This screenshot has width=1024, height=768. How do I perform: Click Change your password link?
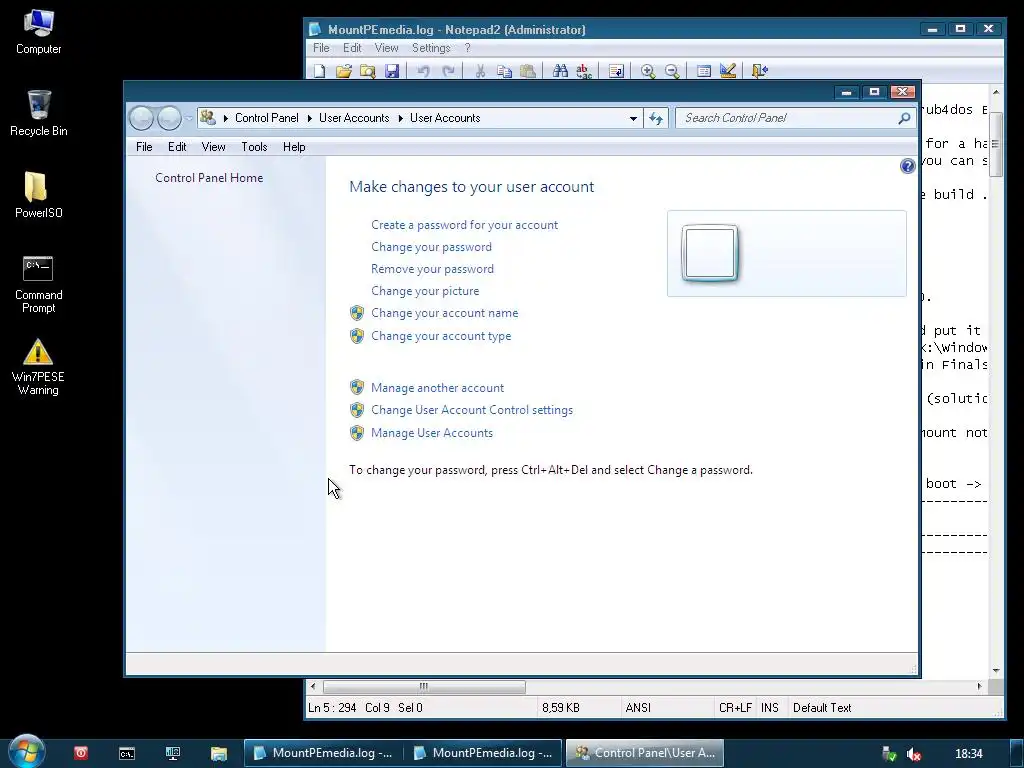pyautogui.click(x=431, y=247)
